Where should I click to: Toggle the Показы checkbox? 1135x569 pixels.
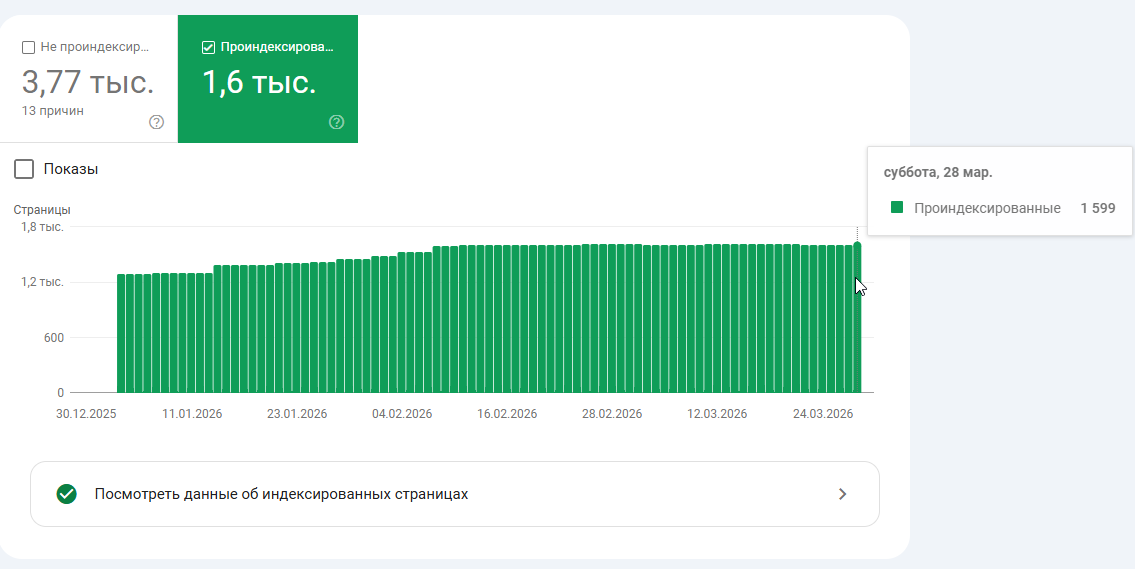(x=24, y=169)
